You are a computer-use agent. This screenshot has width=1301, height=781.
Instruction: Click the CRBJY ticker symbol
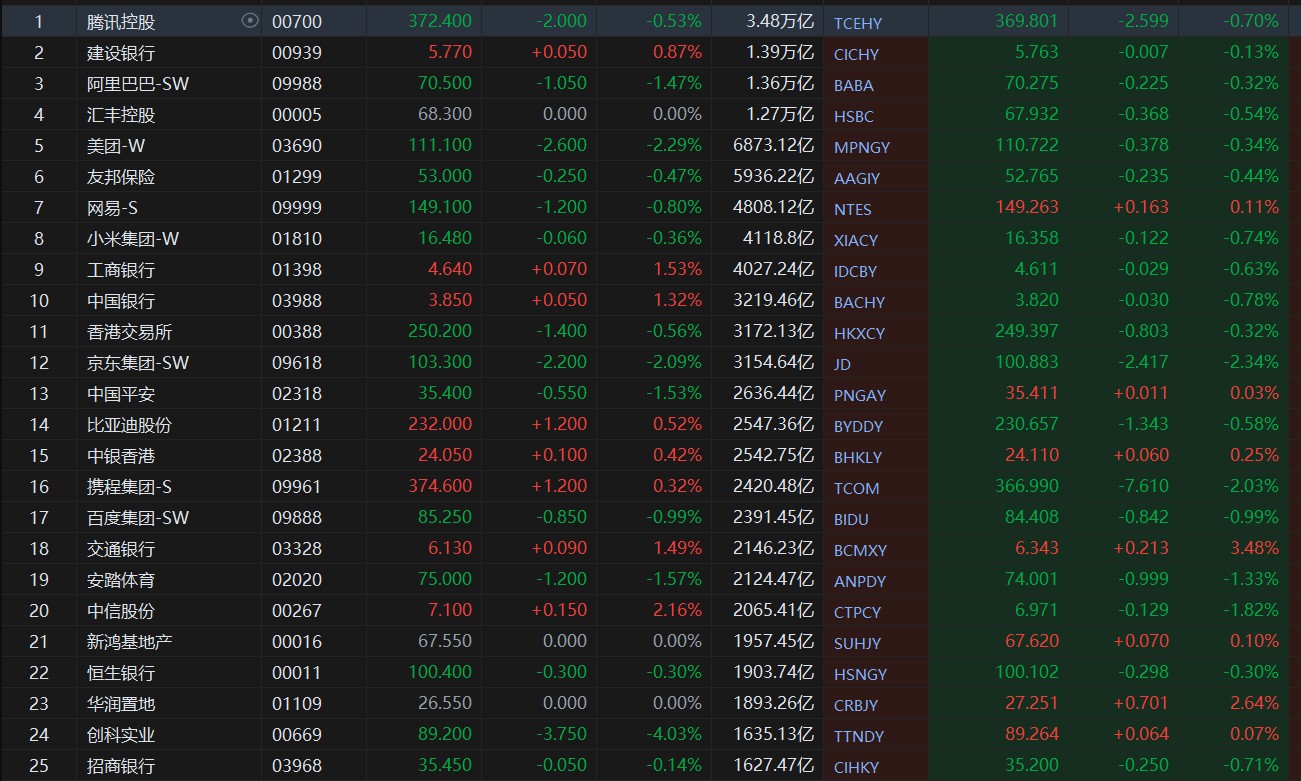856,705
